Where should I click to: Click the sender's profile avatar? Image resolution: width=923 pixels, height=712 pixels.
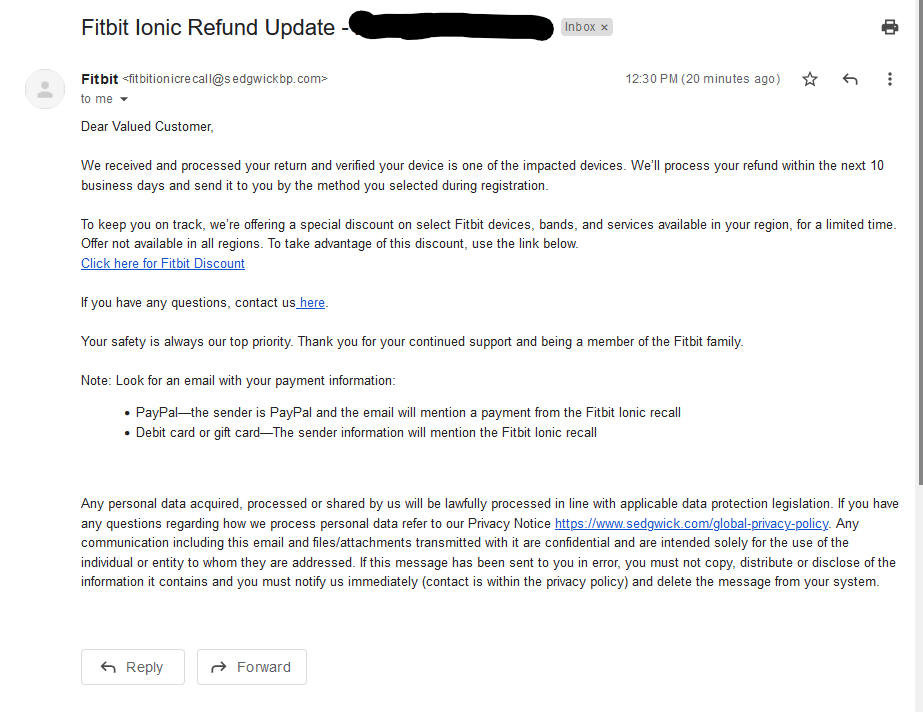[45, 89]
